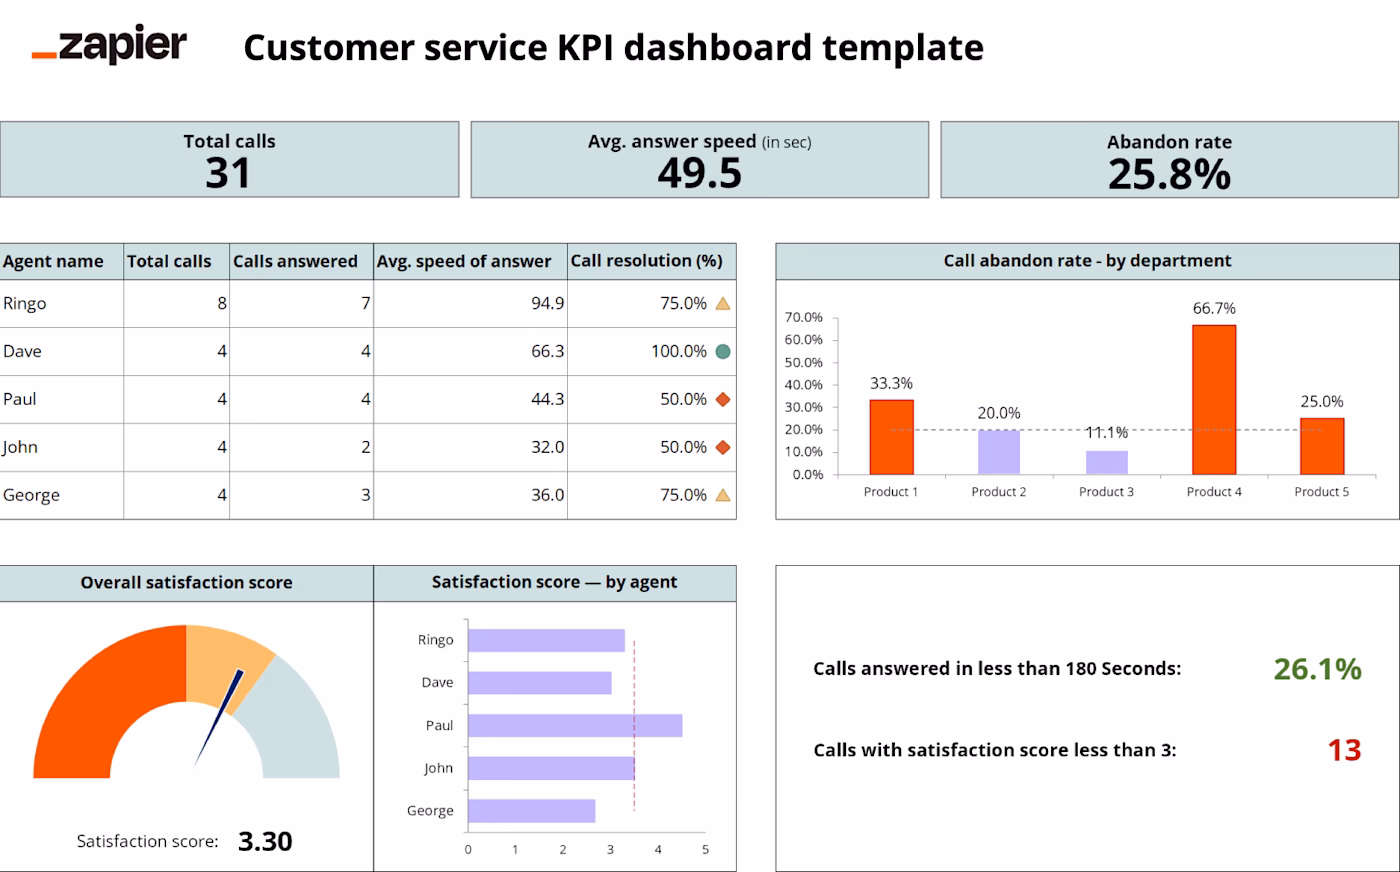Click Dave's 100.0% call resolution value
The image size is (1400, 872).
pos(679,352)
